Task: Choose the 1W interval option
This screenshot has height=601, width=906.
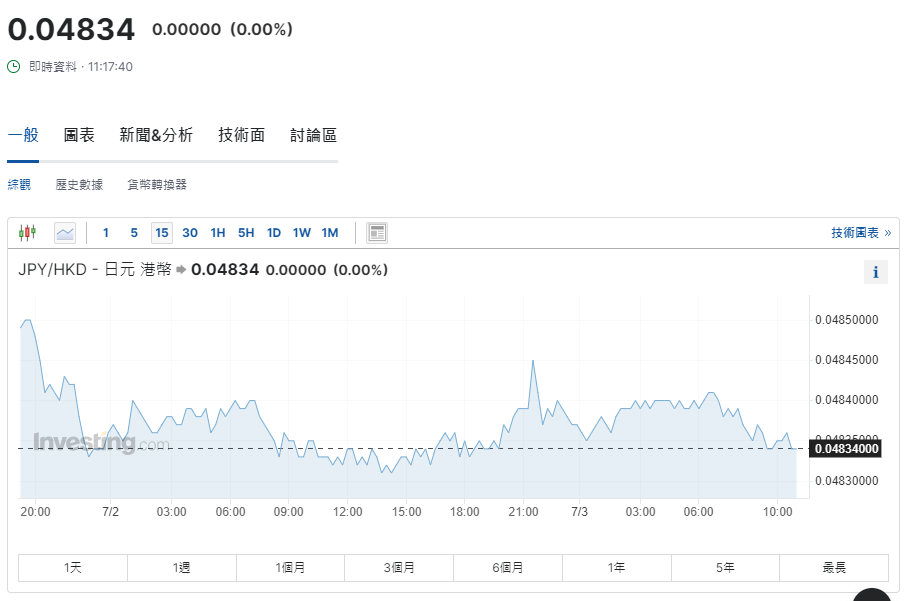Action: (x=302, y=233)
